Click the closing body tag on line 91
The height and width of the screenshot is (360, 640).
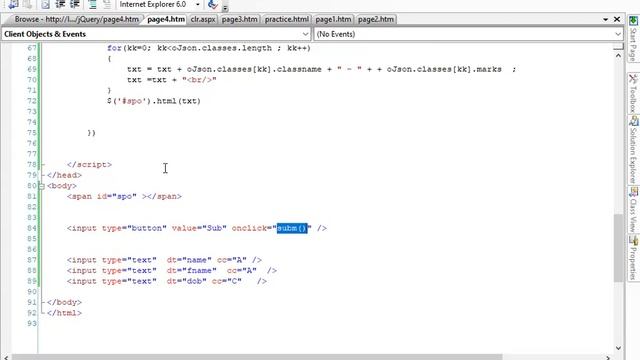[x=64, y=302]
